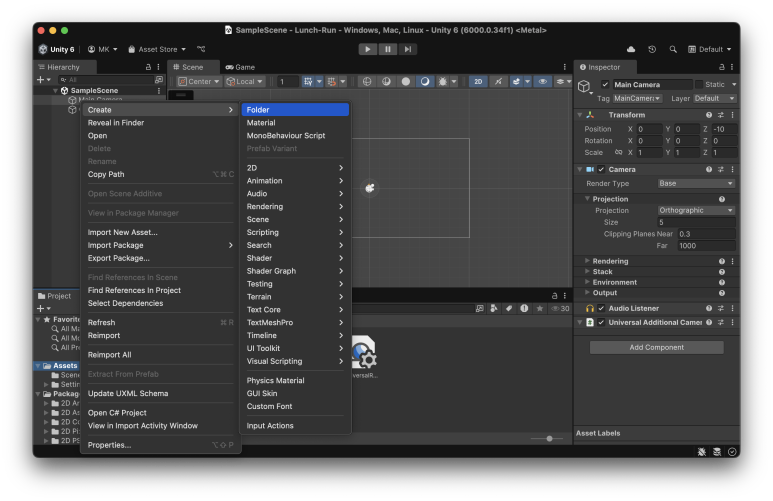Open the Asset Store dropdown
This screenshot has height=501, width=773.
[157, 49]
